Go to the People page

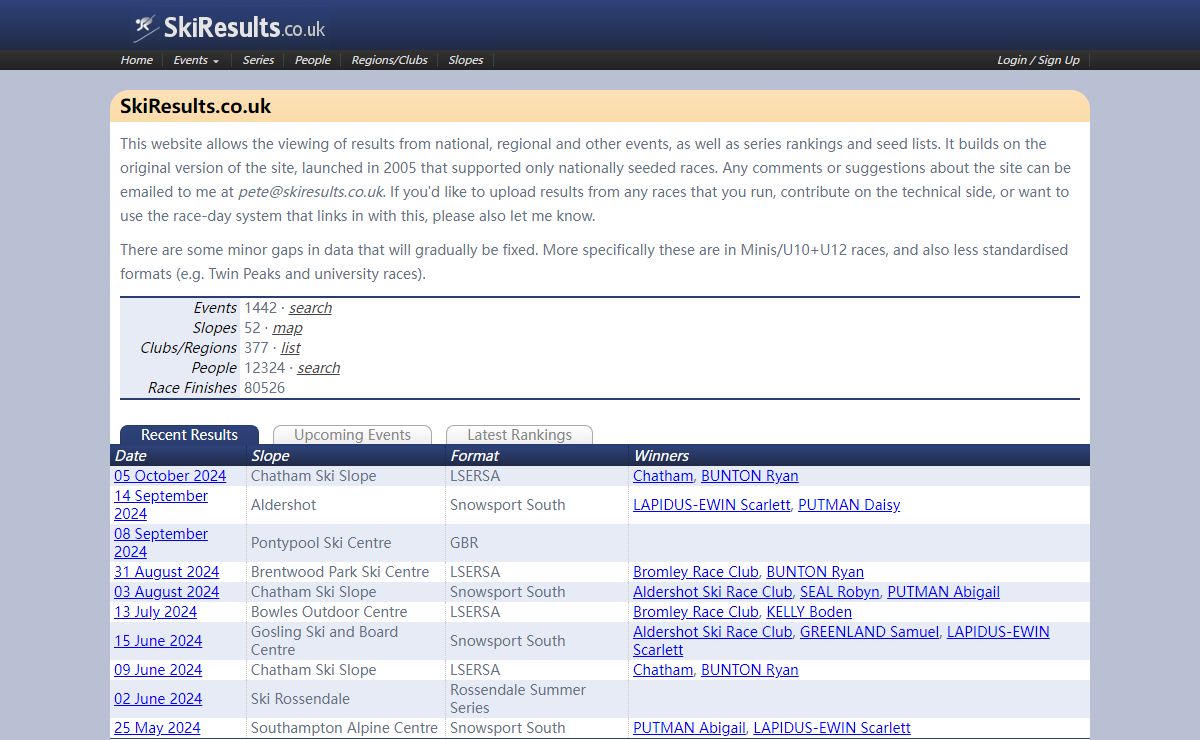312,60
